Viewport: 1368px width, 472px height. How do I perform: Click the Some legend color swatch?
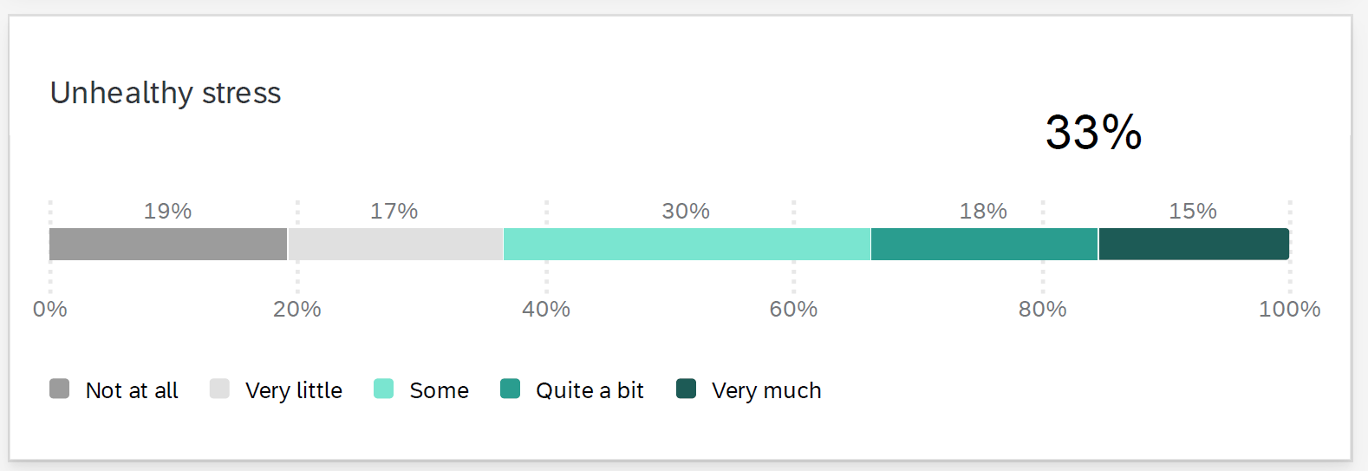pos(384,389)
